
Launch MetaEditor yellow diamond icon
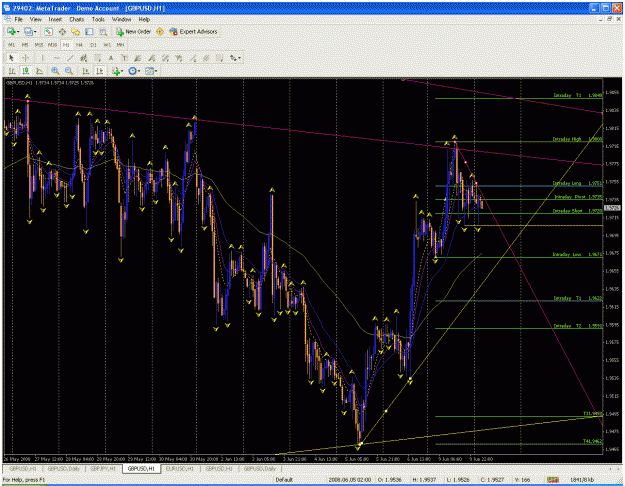160,31
